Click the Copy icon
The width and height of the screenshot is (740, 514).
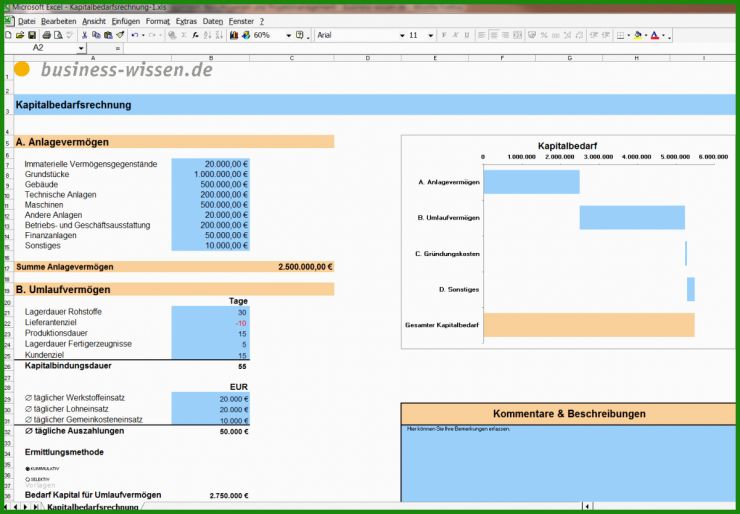pos(96,35)
